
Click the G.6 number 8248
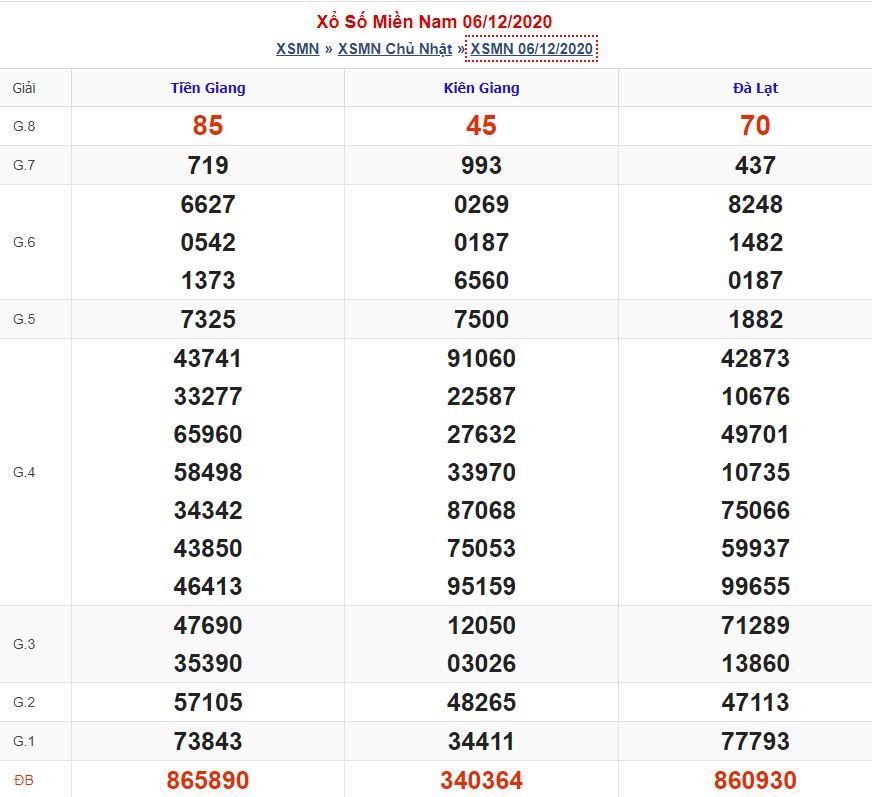tap(755, 204)
